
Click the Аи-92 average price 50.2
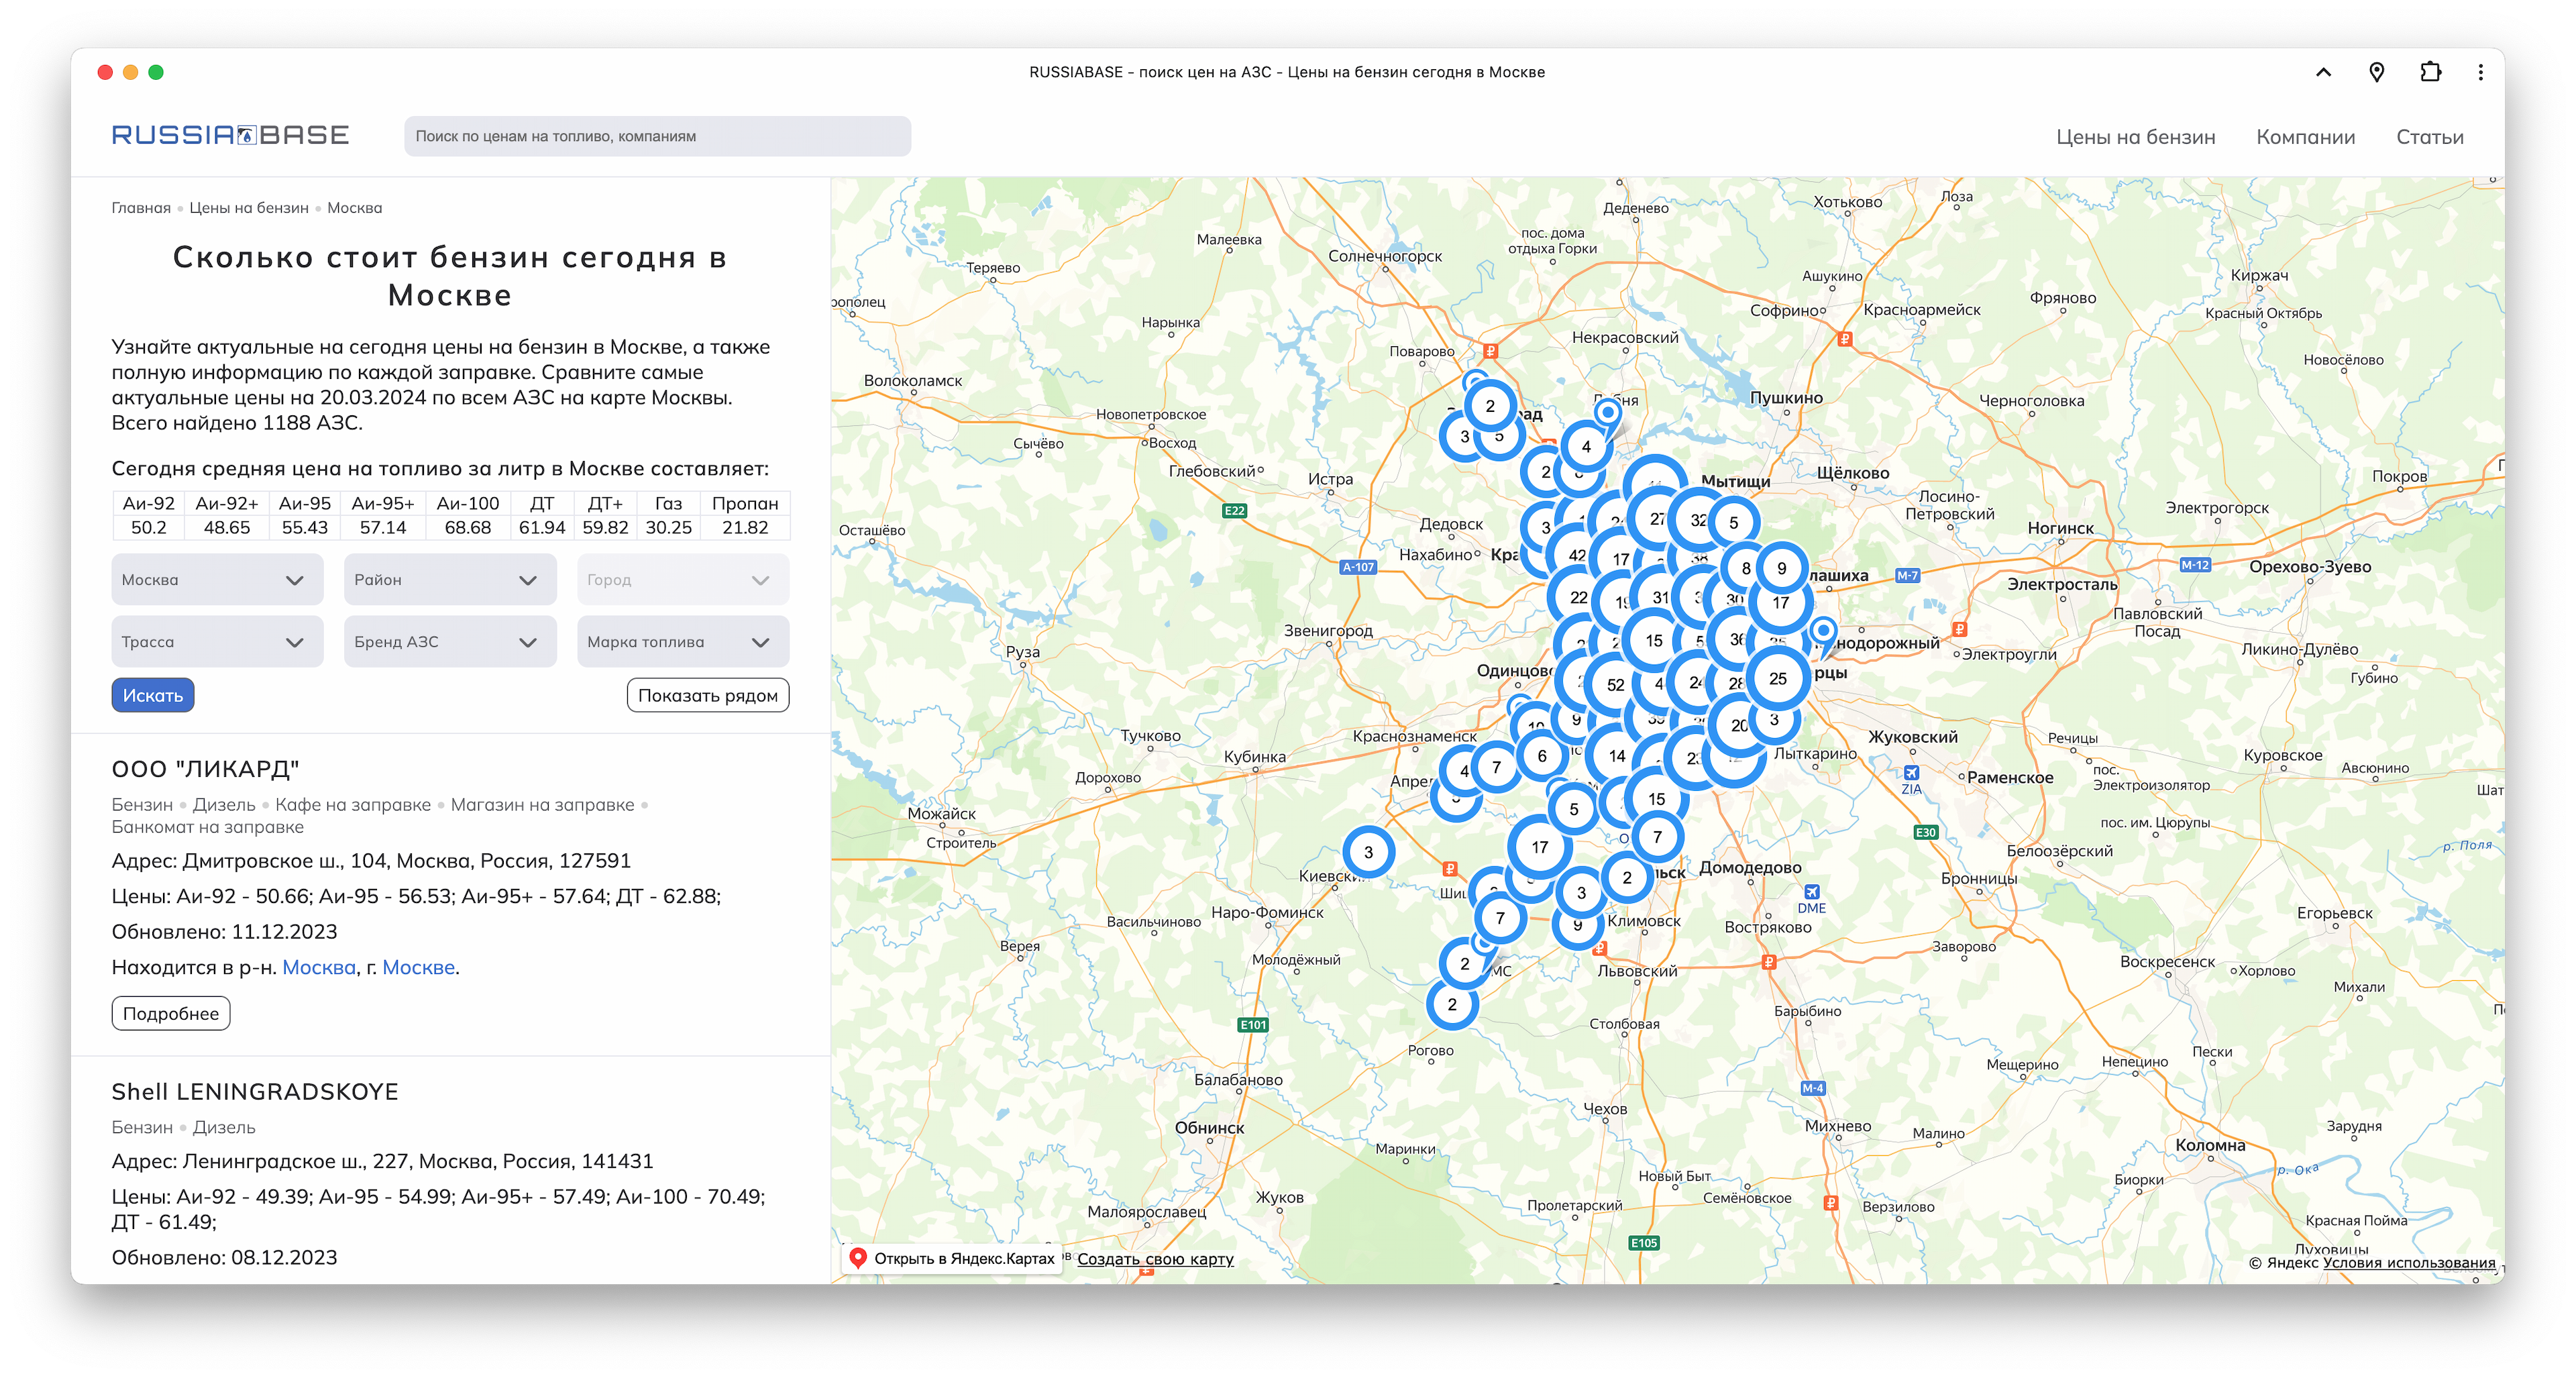click(149, 528)
